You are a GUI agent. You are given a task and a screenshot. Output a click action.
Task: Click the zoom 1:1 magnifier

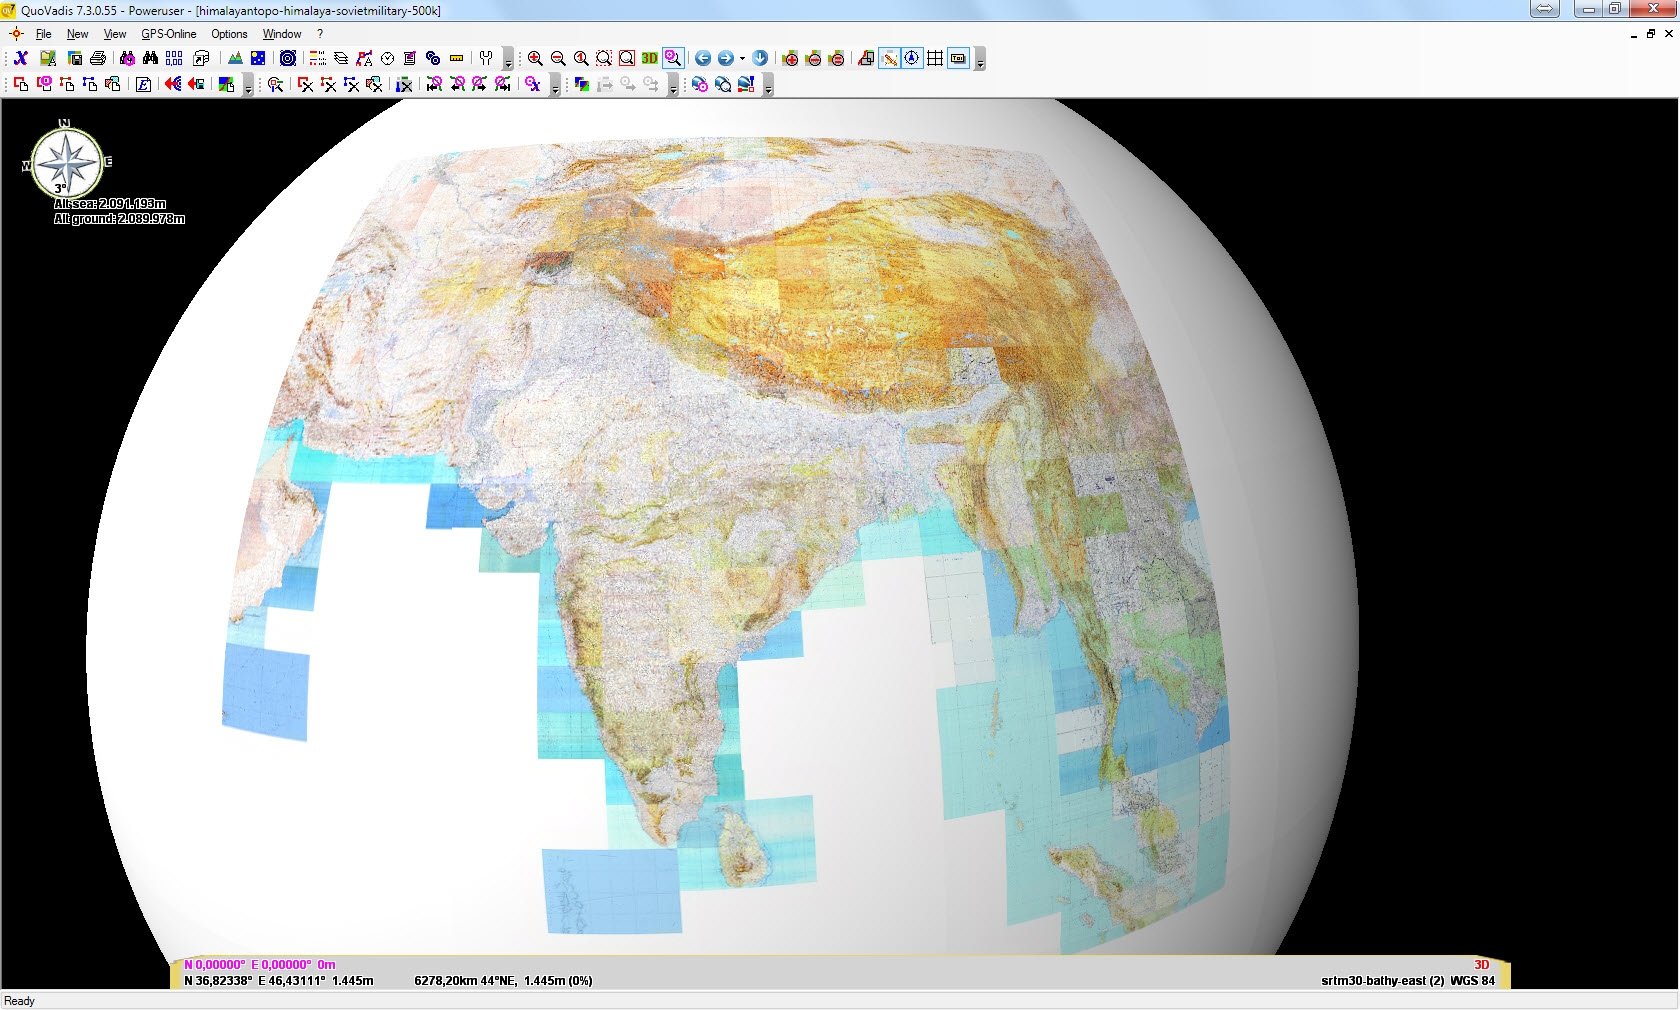(581, 58)
